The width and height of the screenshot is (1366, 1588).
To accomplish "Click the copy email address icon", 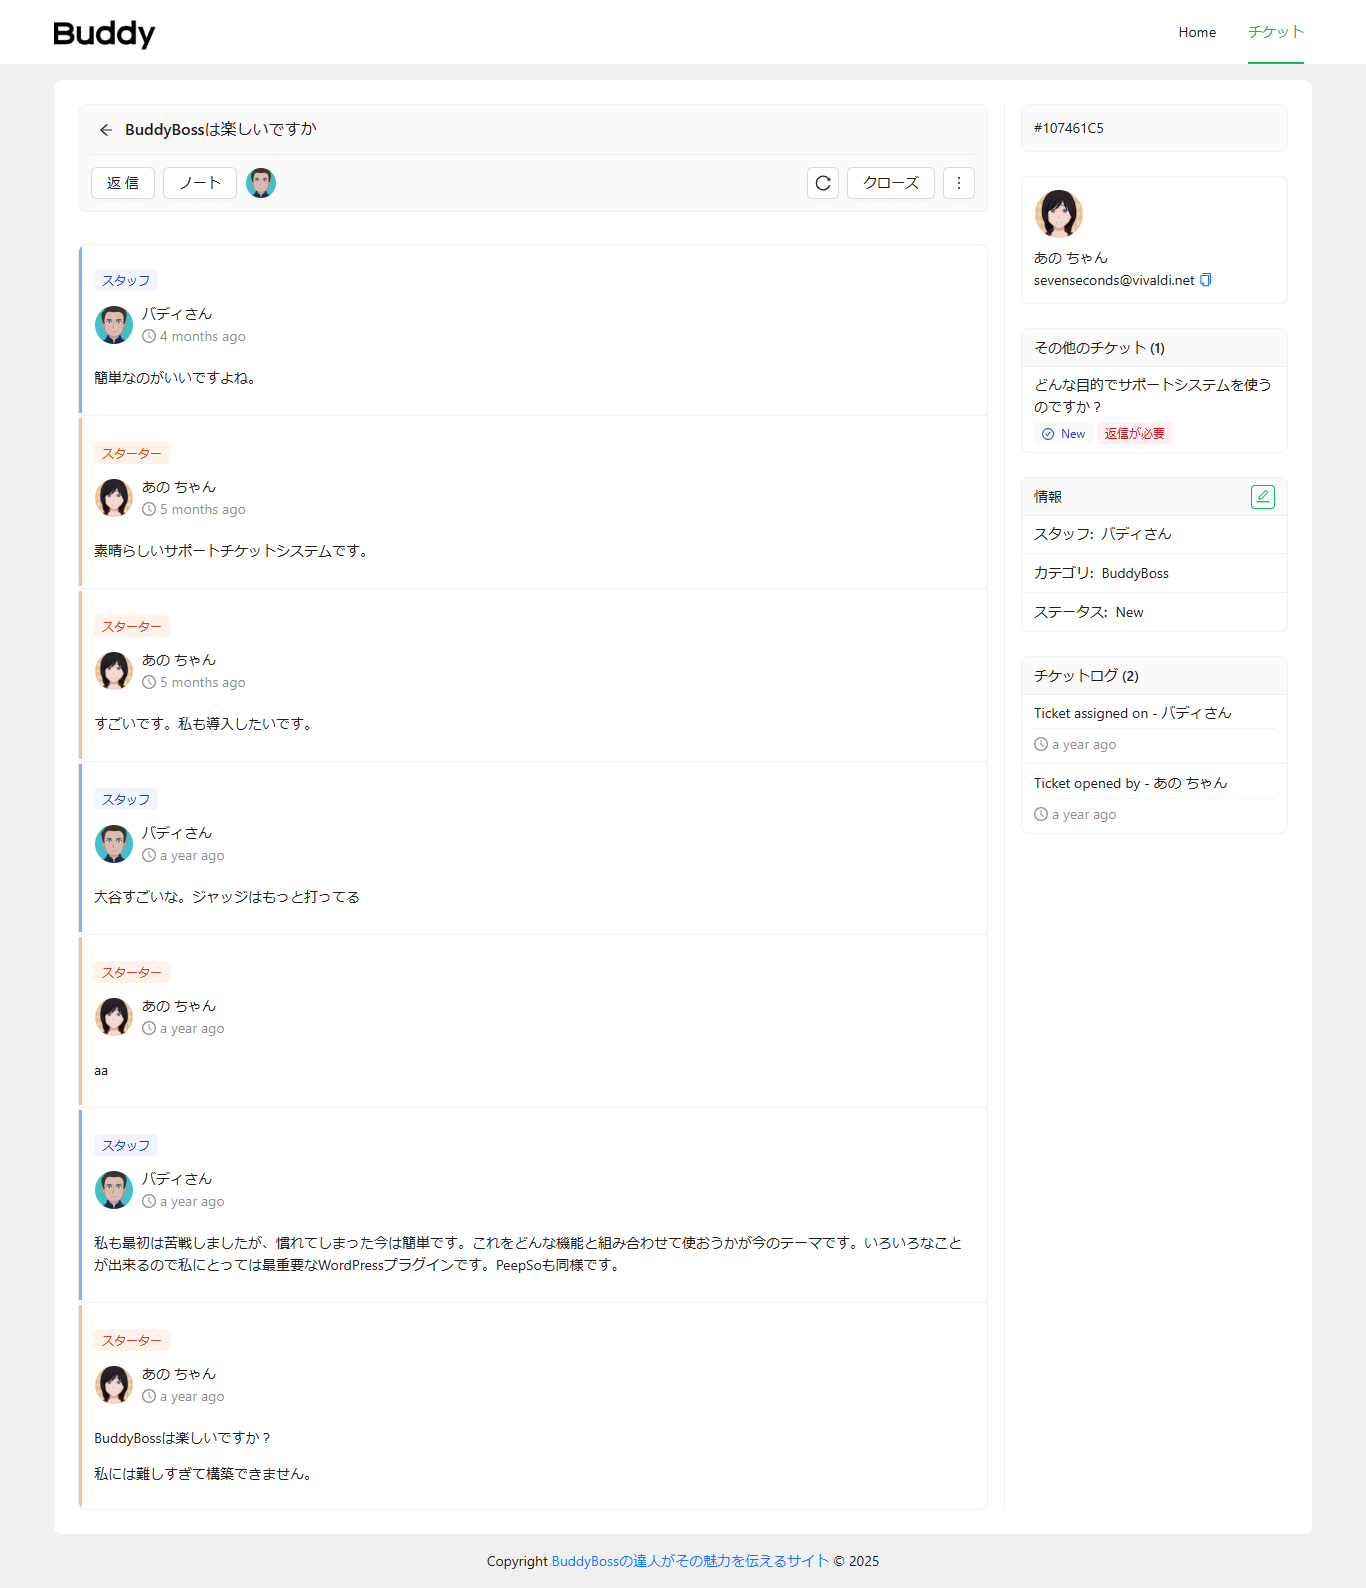I will click(1206, 280).
